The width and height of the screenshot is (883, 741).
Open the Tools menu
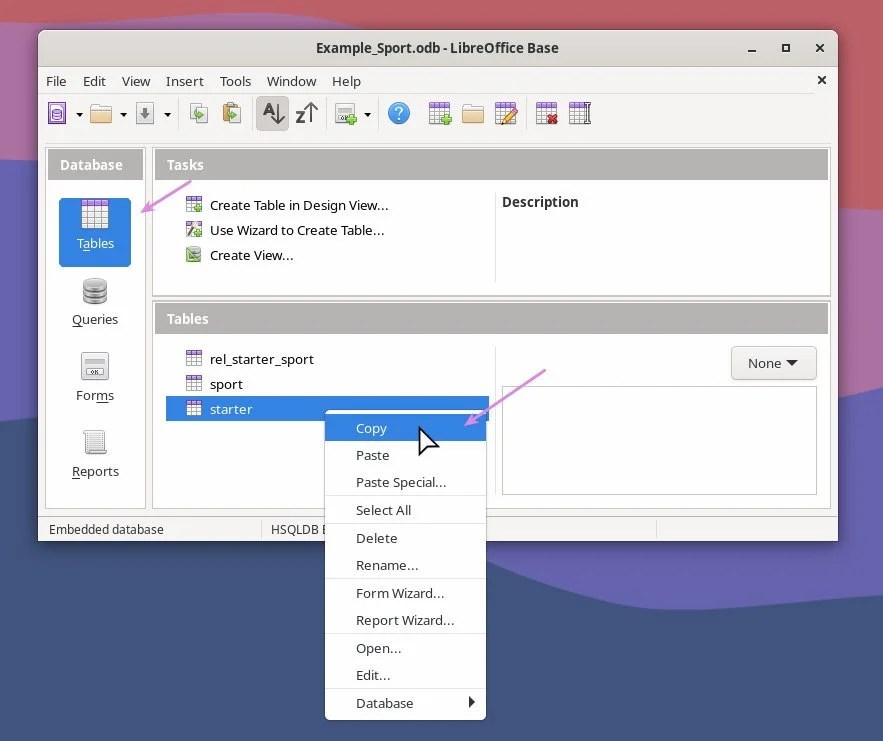[235, 81]
